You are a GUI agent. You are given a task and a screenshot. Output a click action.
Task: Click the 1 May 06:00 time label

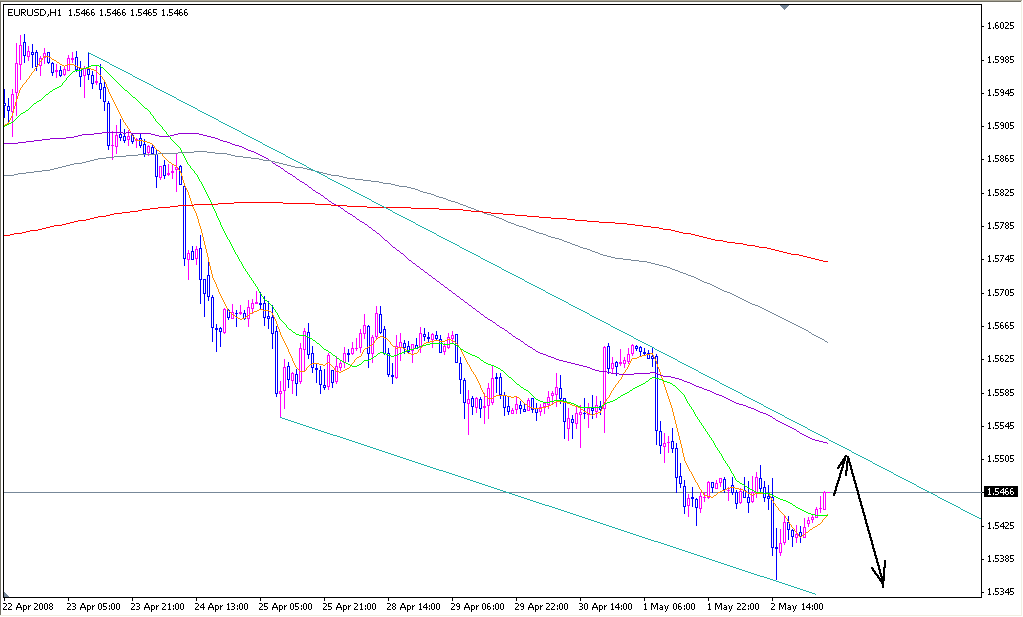669,607
